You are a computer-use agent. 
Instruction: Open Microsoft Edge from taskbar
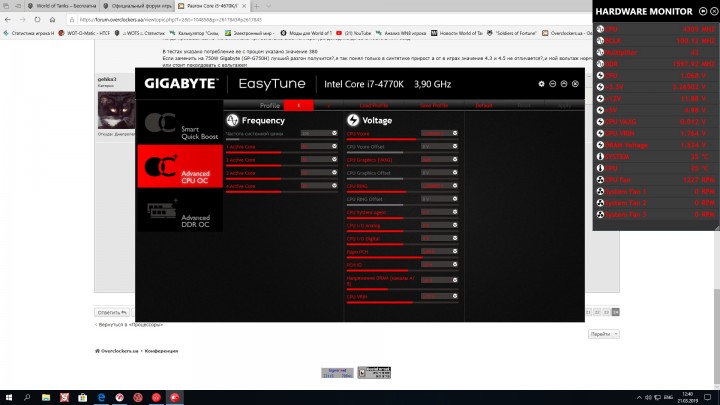[101, 398]
